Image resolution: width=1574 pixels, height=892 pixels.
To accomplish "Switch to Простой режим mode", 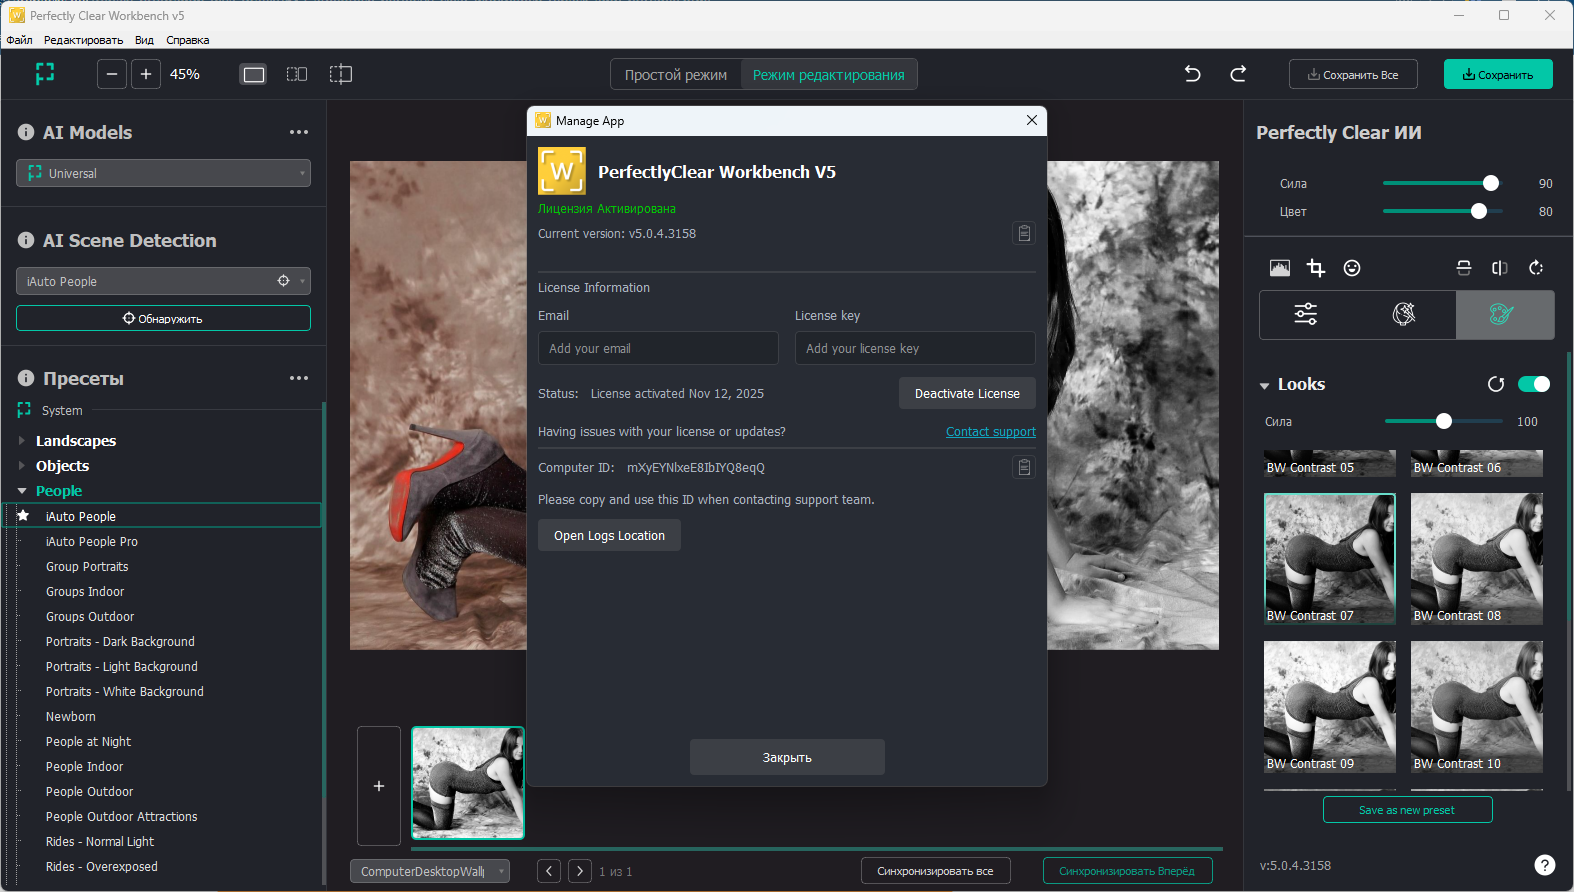I will [676, 75].
